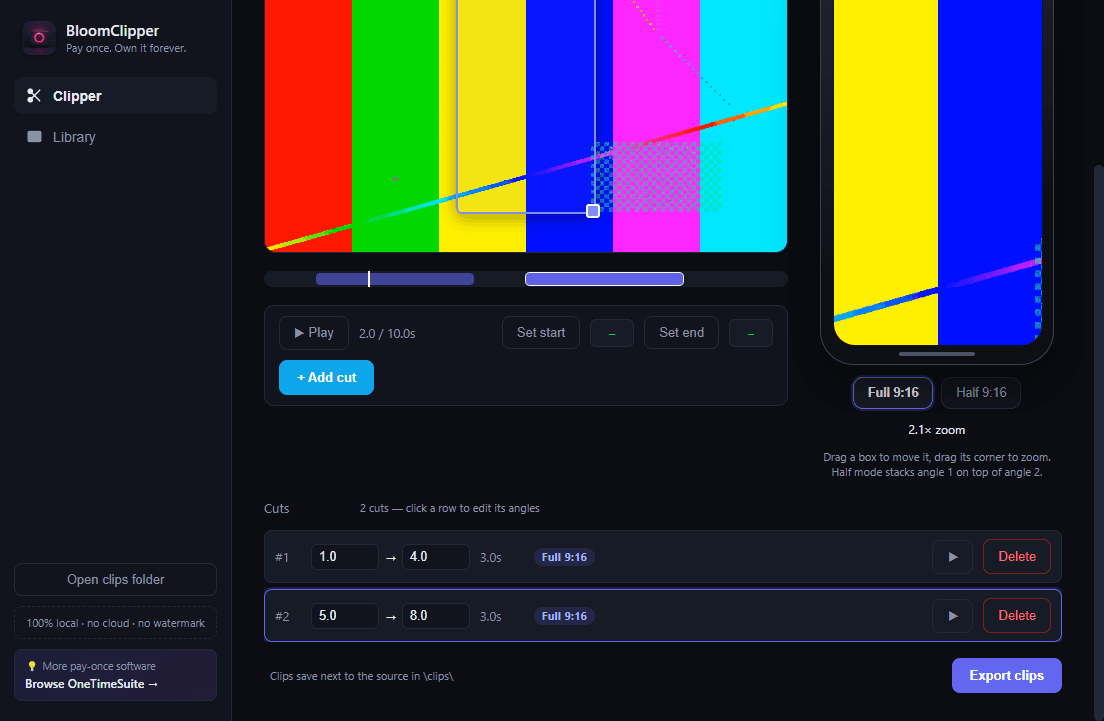
Task: Click Full 9:16 badge on cut #1
Action: [x=564, y=557]
